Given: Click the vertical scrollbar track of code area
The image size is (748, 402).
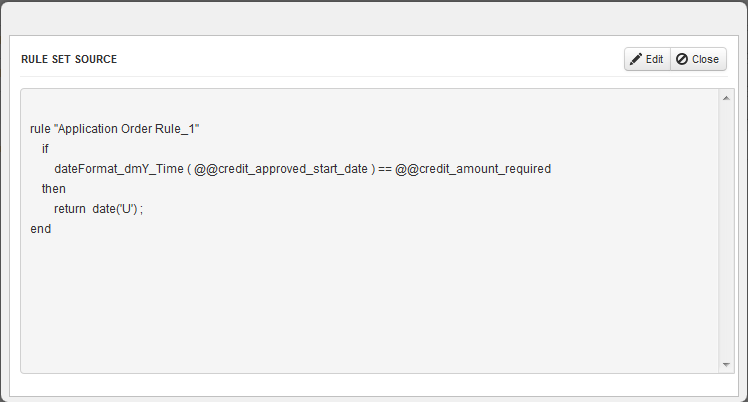Looking at the screenshot, I should (725, 230).
